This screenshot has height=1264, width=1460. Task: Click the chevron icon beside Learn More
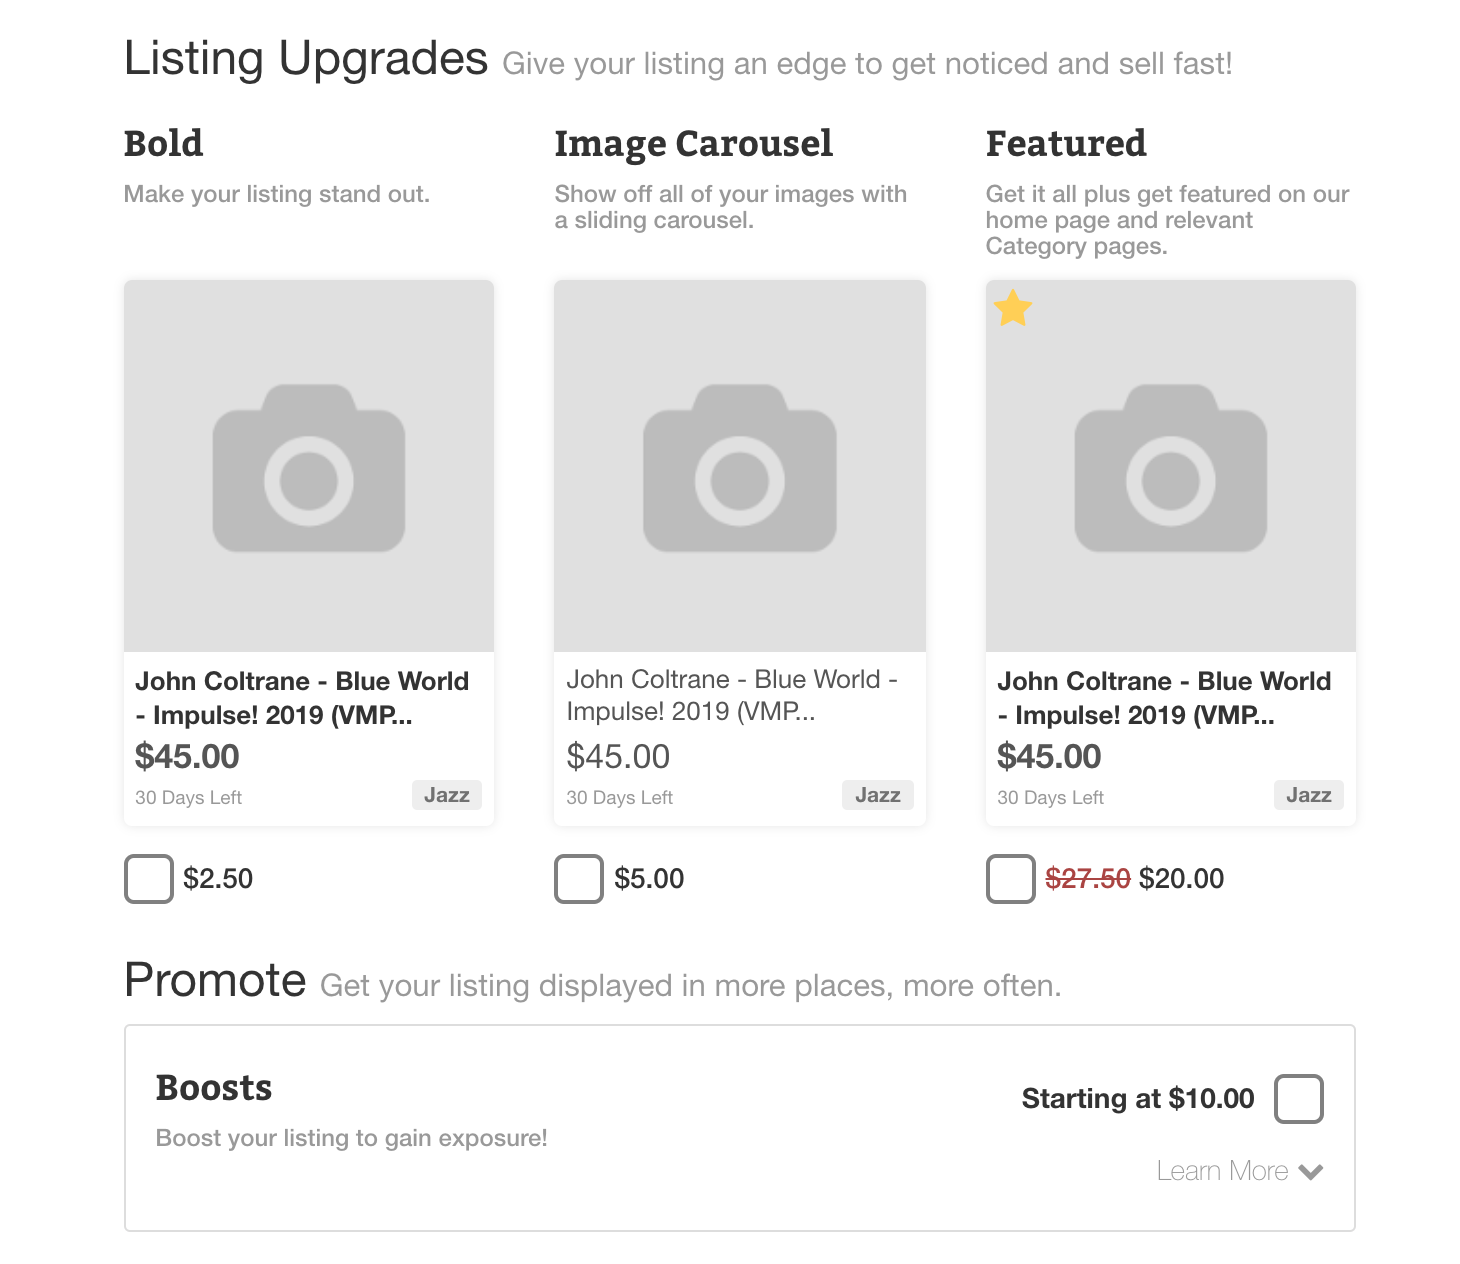point(1311,1172)
